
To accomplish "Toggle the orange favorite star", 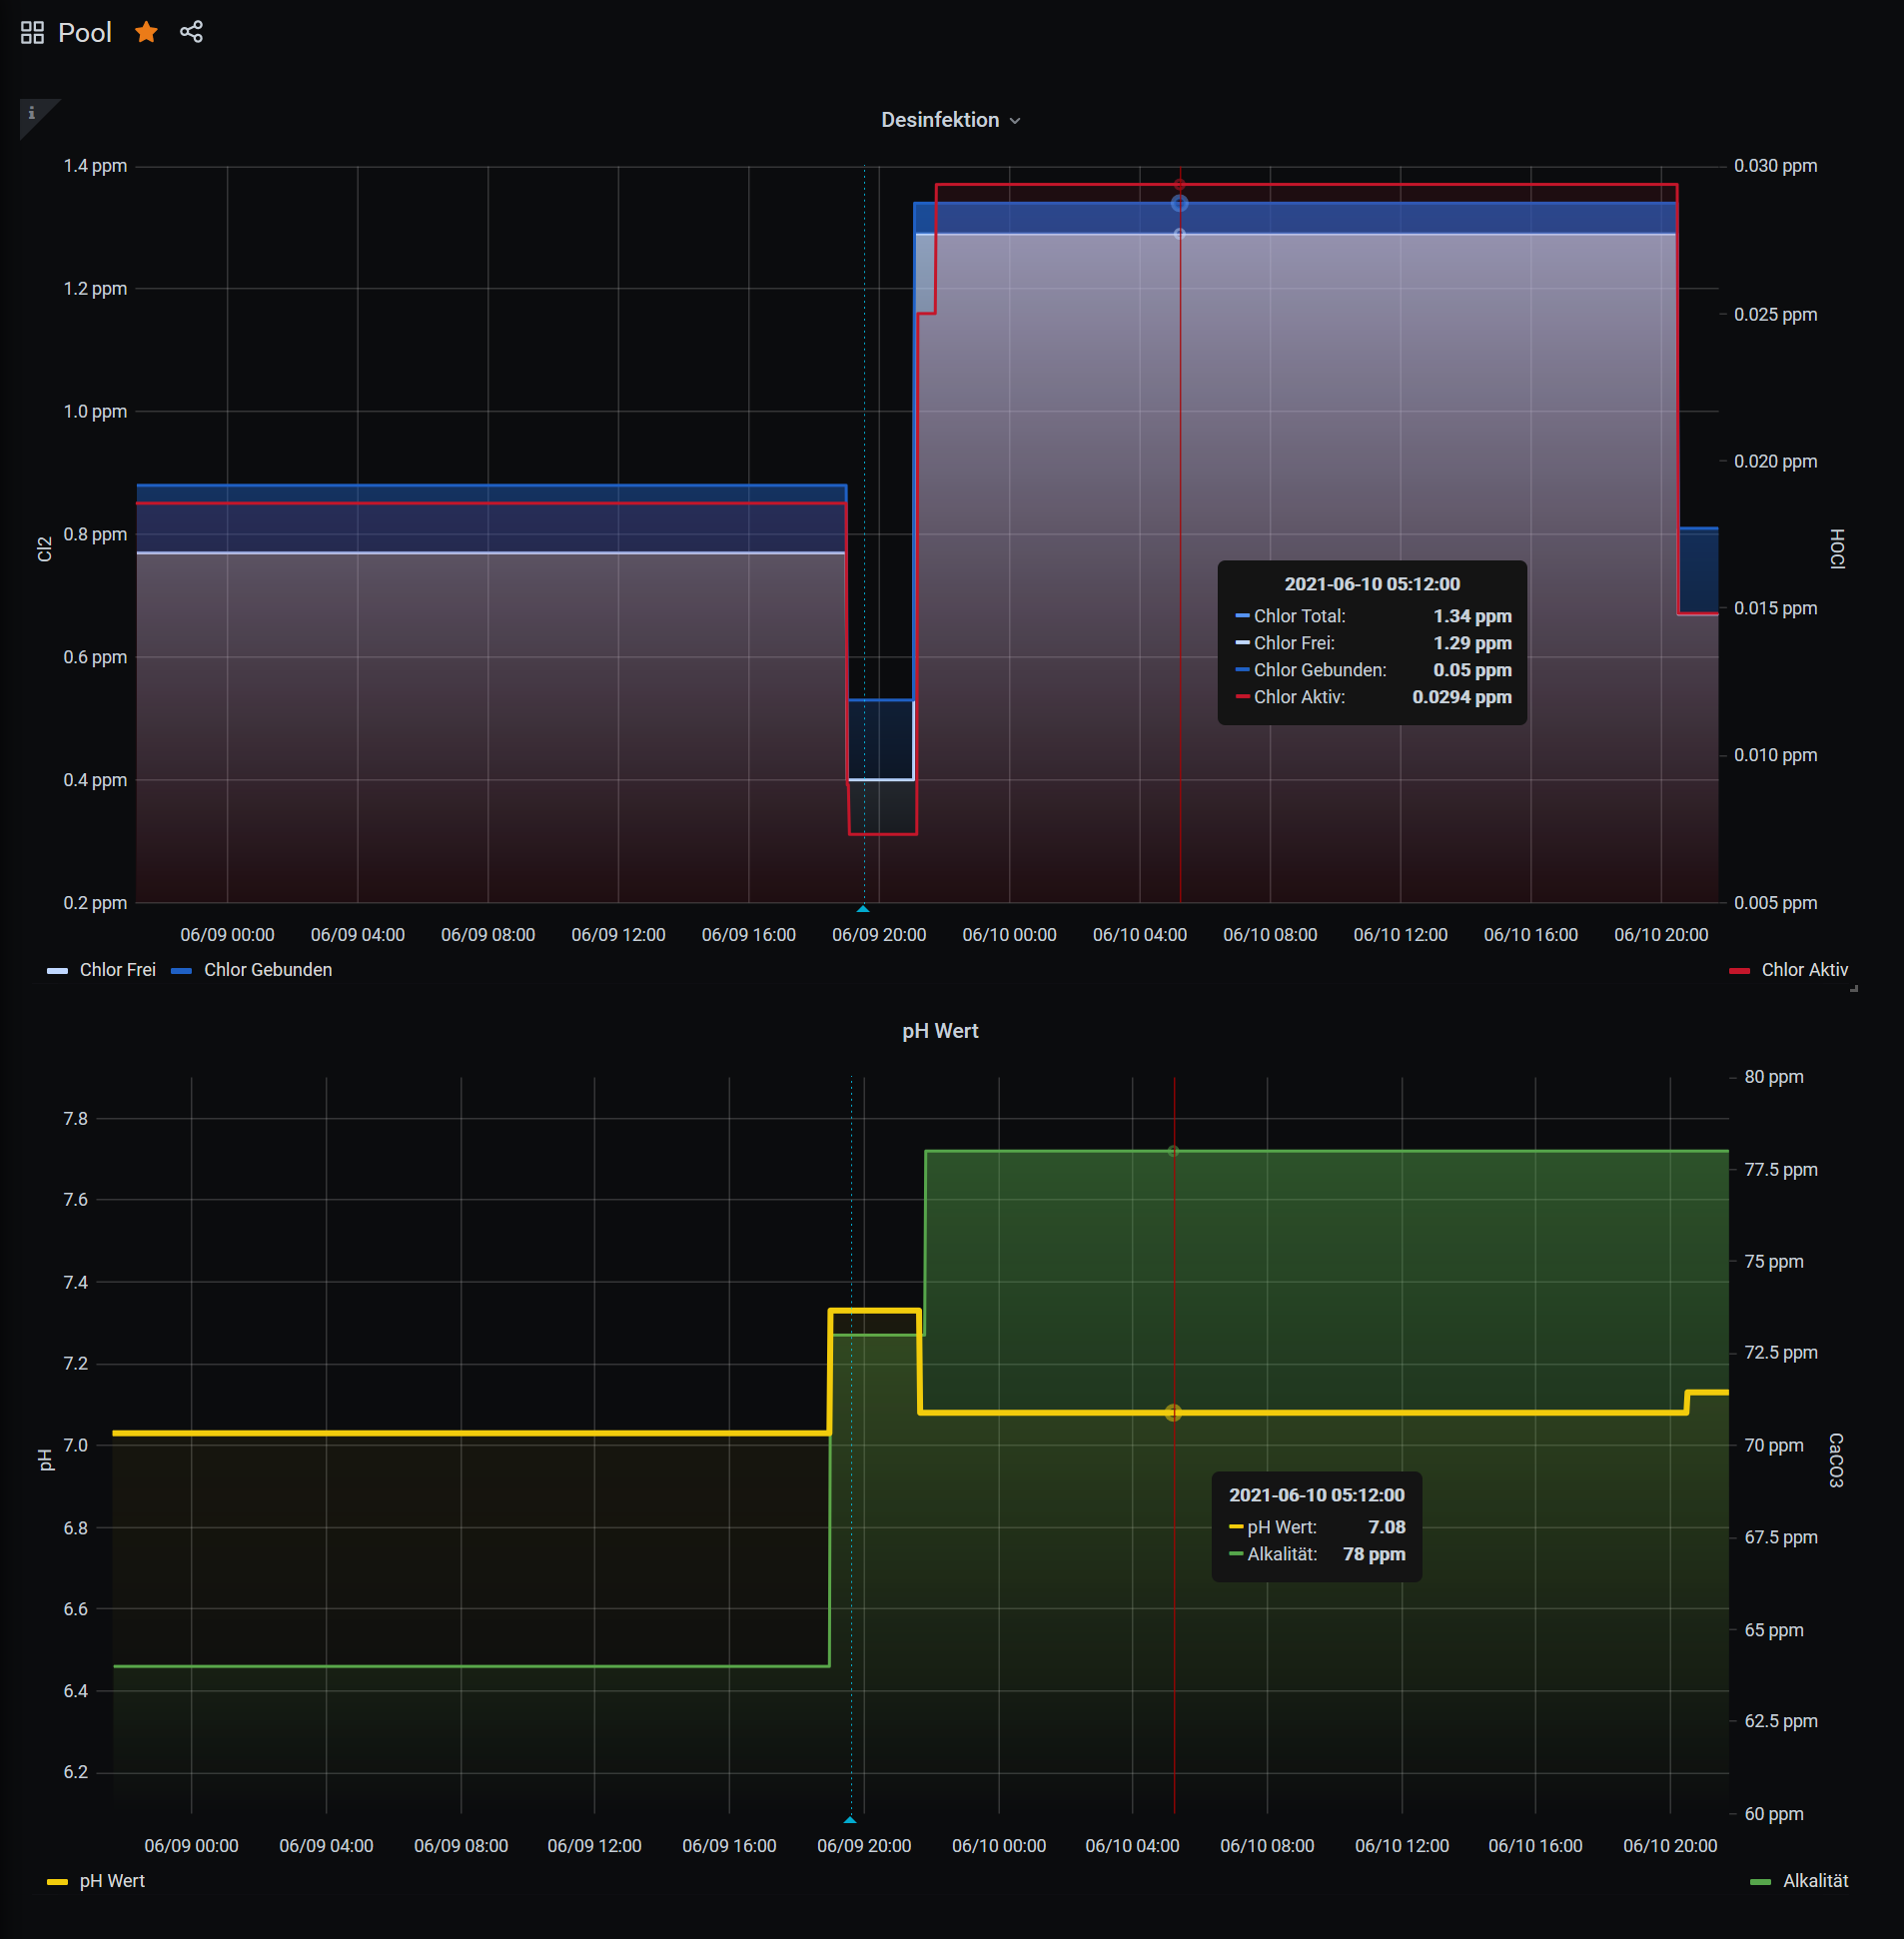I will [146, 32].
